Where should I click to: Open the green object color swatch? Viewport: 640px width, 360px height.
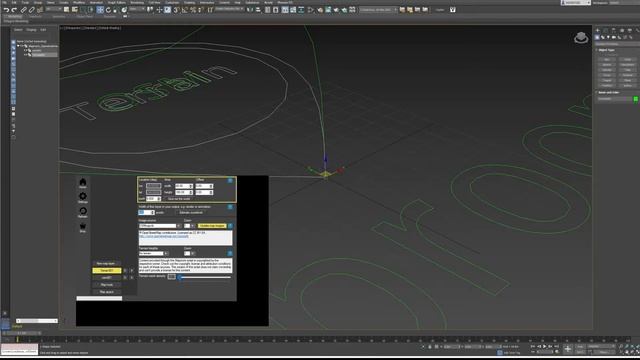pyautogui.click(x=636, y=98)
